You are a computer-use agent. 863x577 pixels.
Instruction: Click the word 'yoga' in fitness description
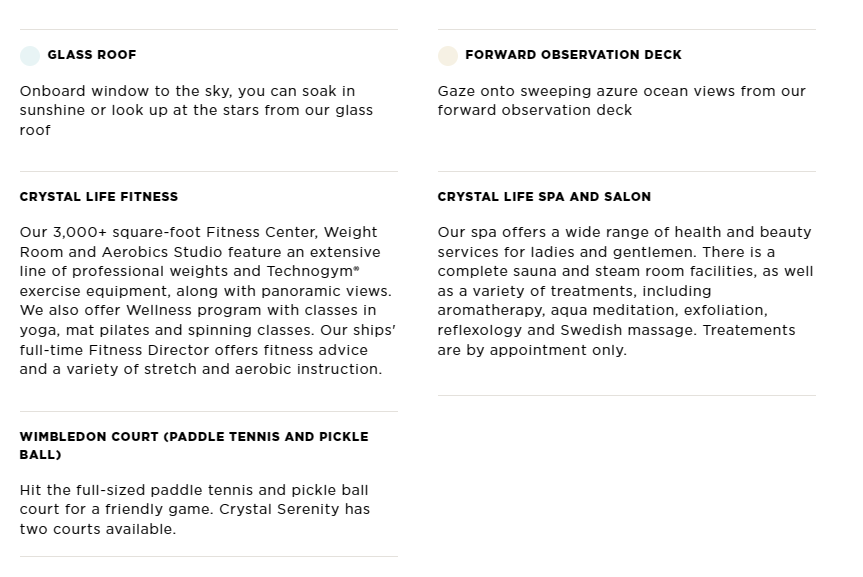[38, 330]
